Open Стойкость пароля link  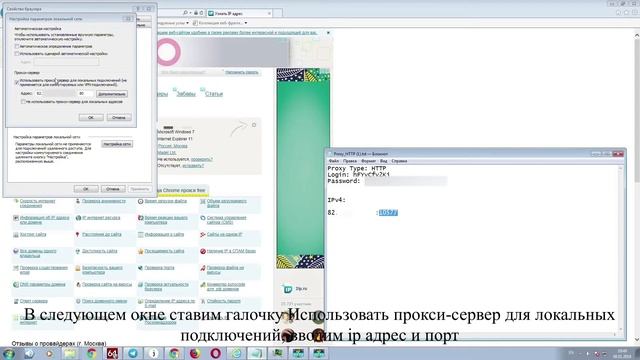click(x=224, y=301)
